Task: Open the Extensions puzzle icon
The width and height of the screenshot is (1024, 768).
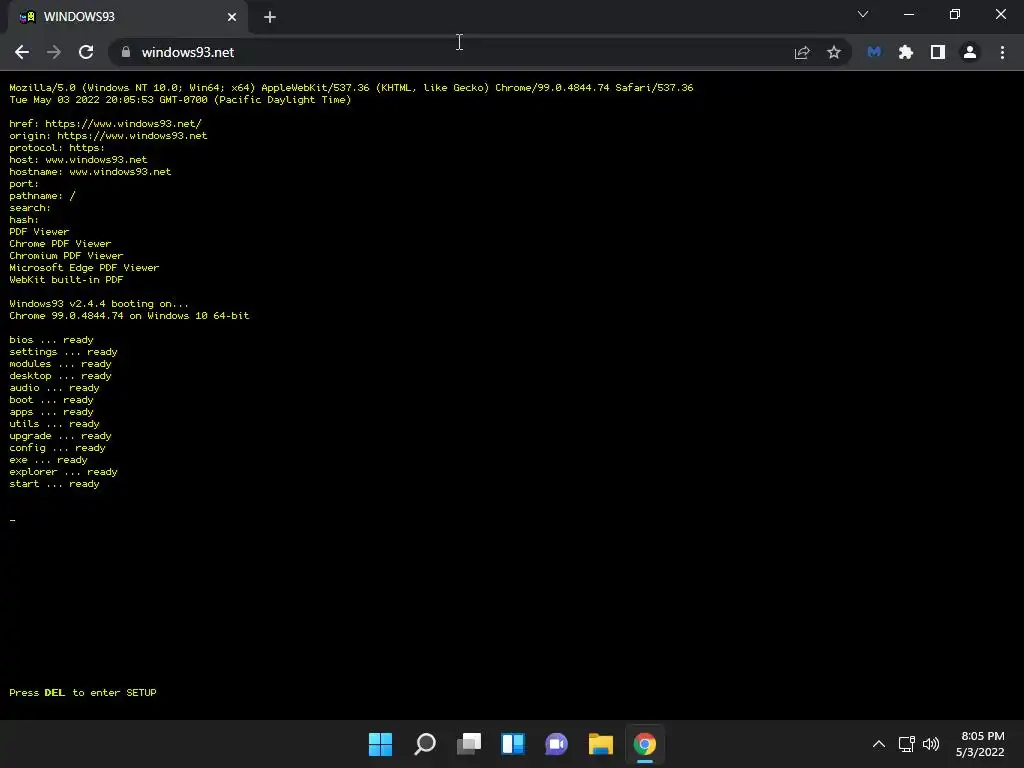Action: click(906, 52)
